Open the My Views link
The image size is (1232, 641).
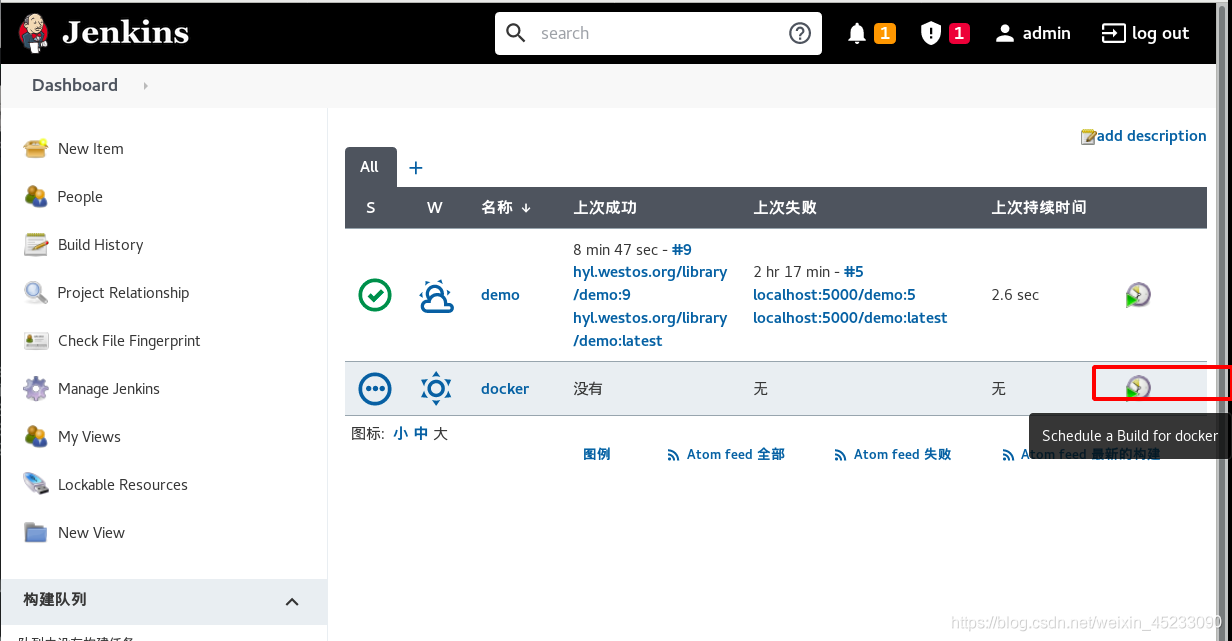tap(89, 436)
